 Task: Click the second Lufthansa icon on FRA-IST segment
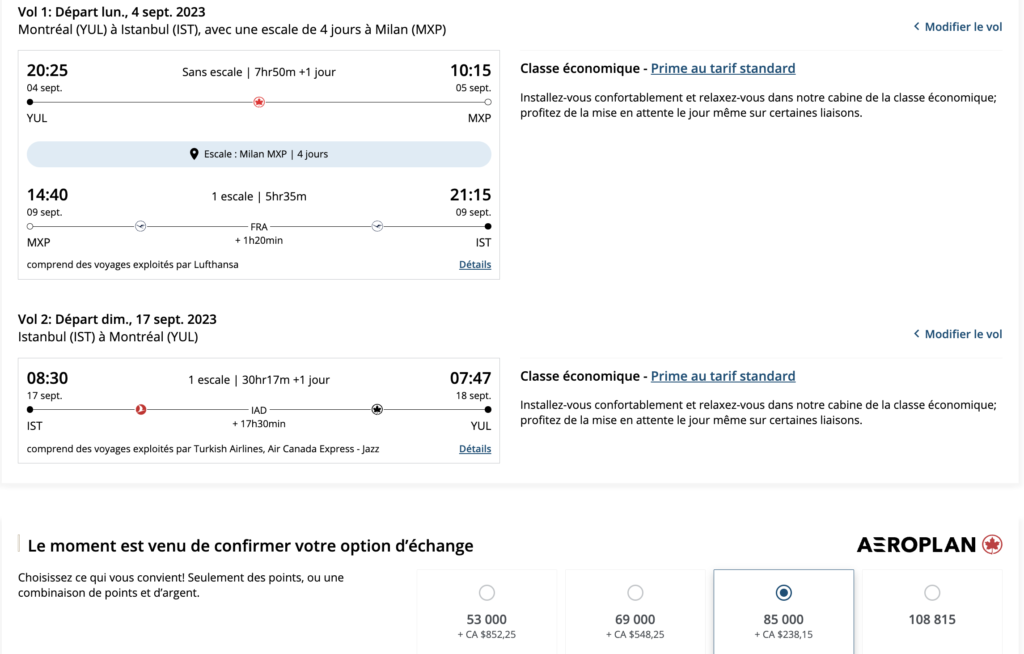click(x=377, y=226)
